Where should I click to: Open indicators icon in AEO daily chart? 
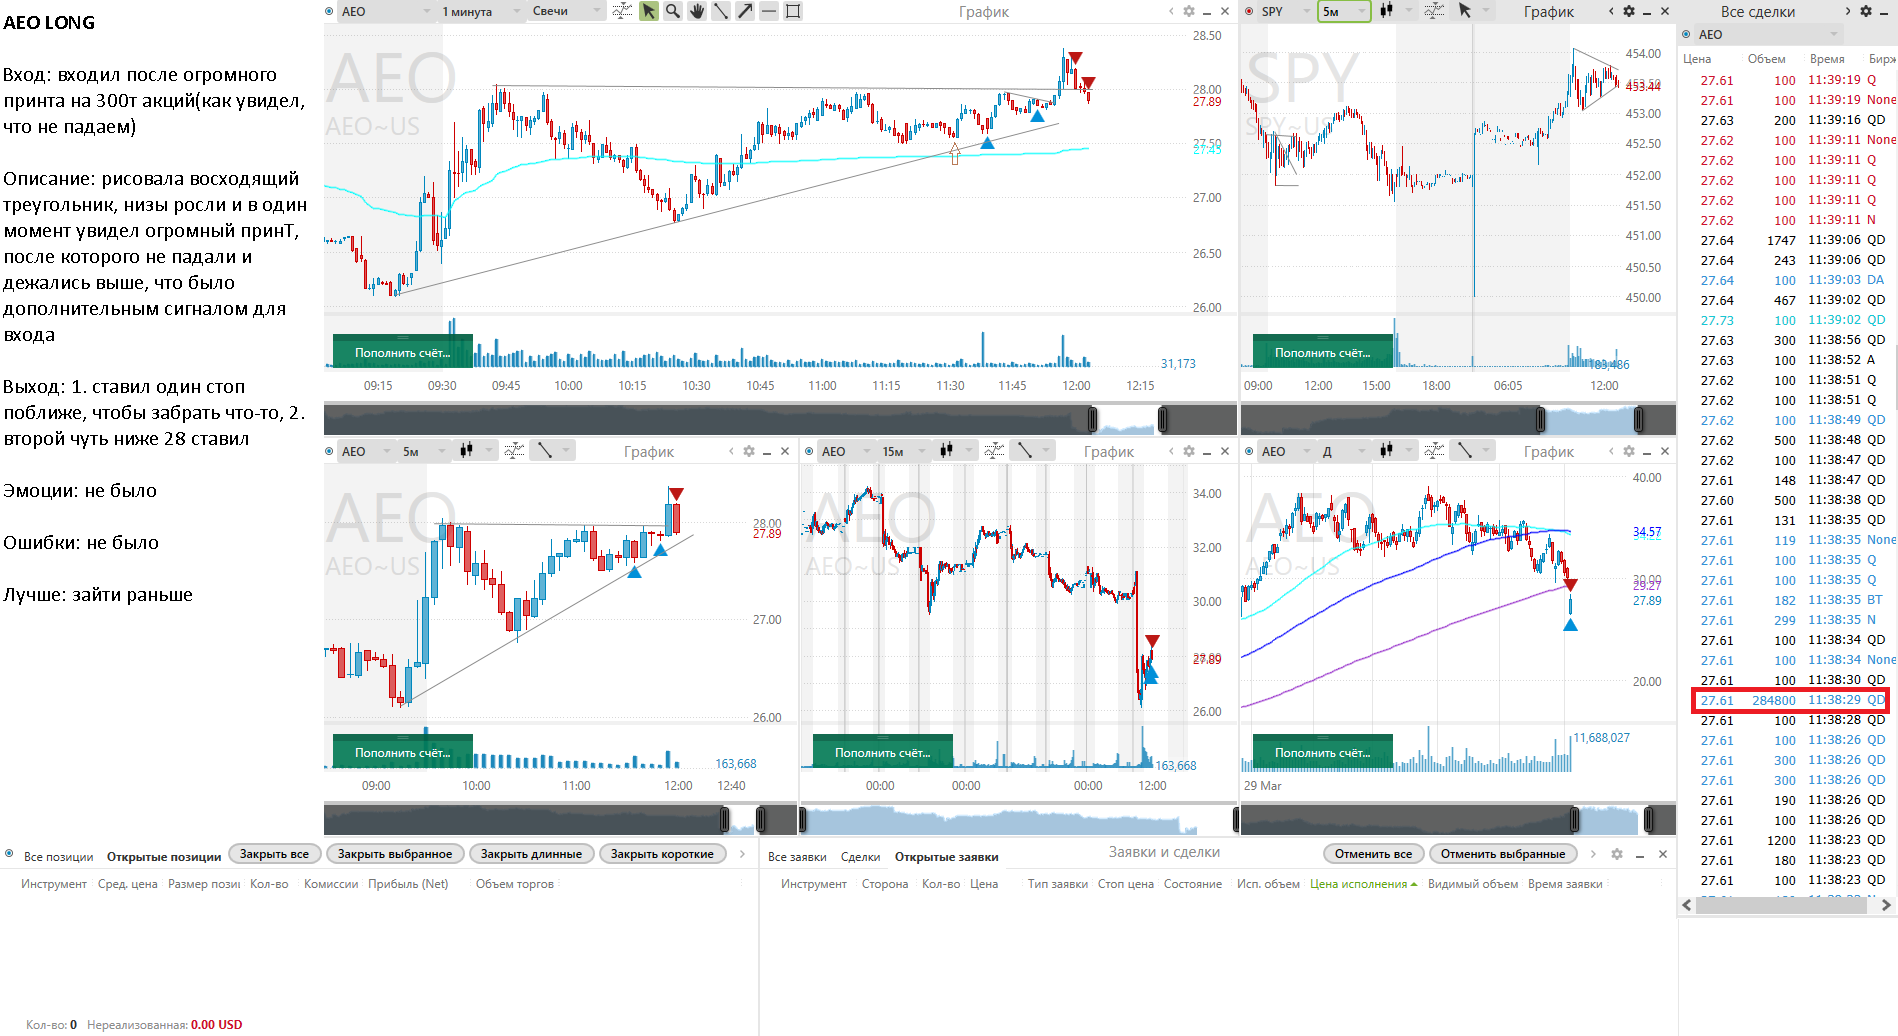coord(1434,451)
